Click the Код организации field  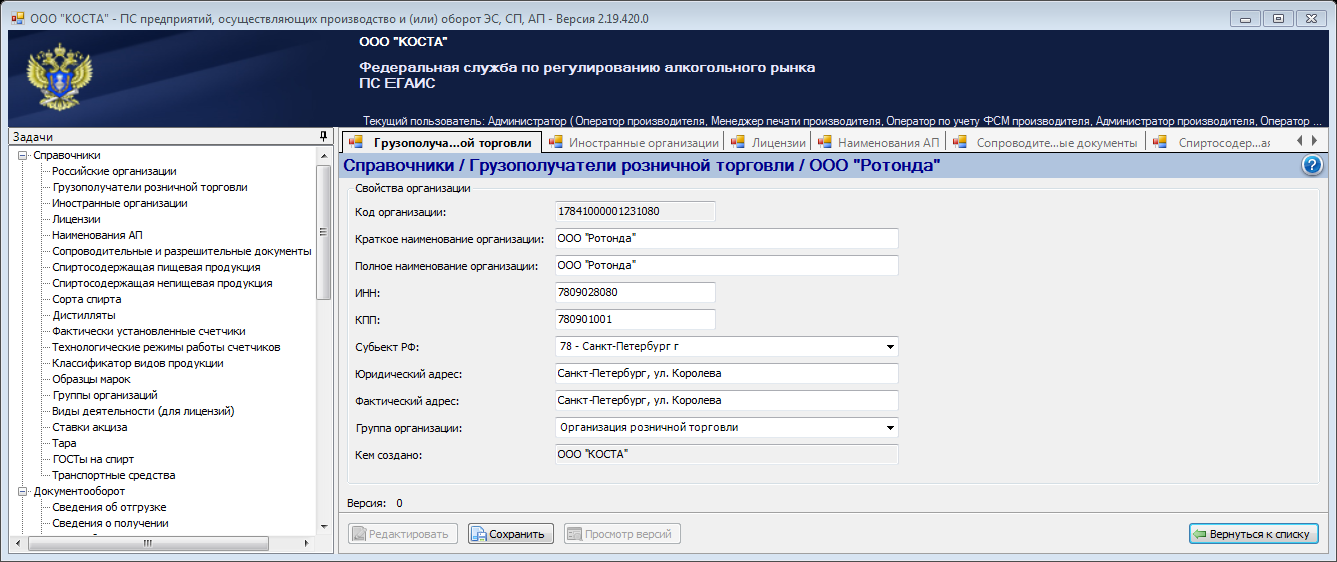click(x=635, y=211)
